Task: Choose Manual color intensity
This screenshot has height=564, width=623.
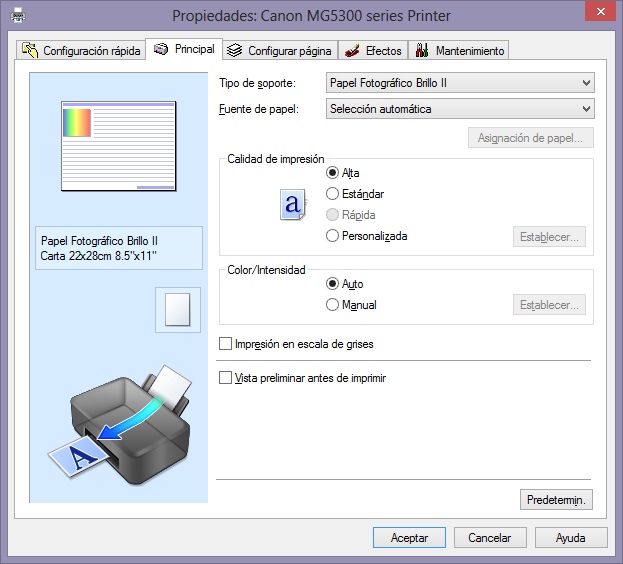Action: pos(333,305)
